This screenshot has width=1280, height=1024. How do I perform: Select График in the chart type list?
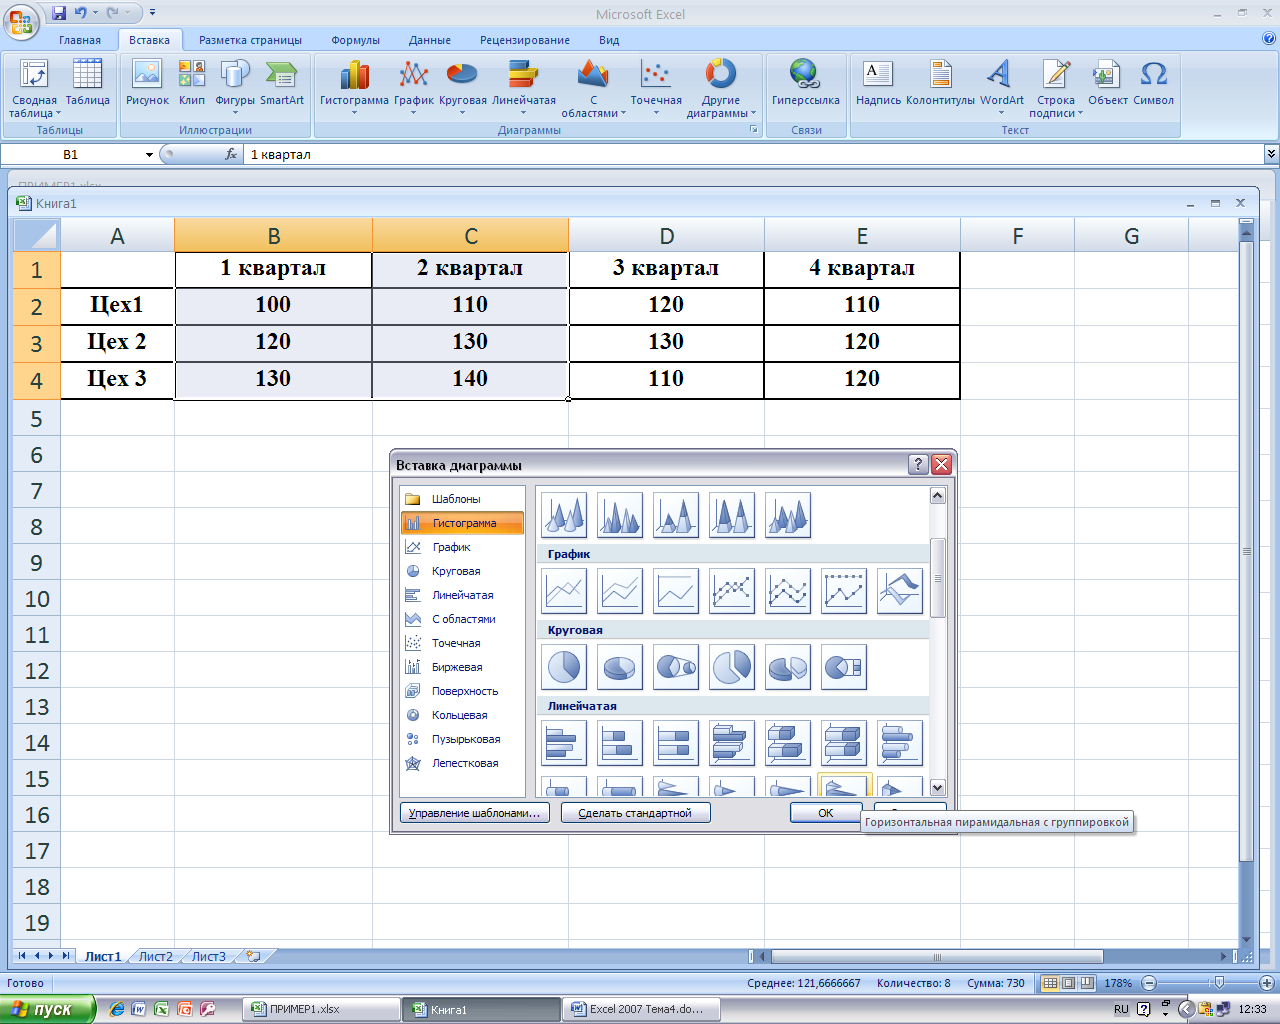click(x=462, y=547)
